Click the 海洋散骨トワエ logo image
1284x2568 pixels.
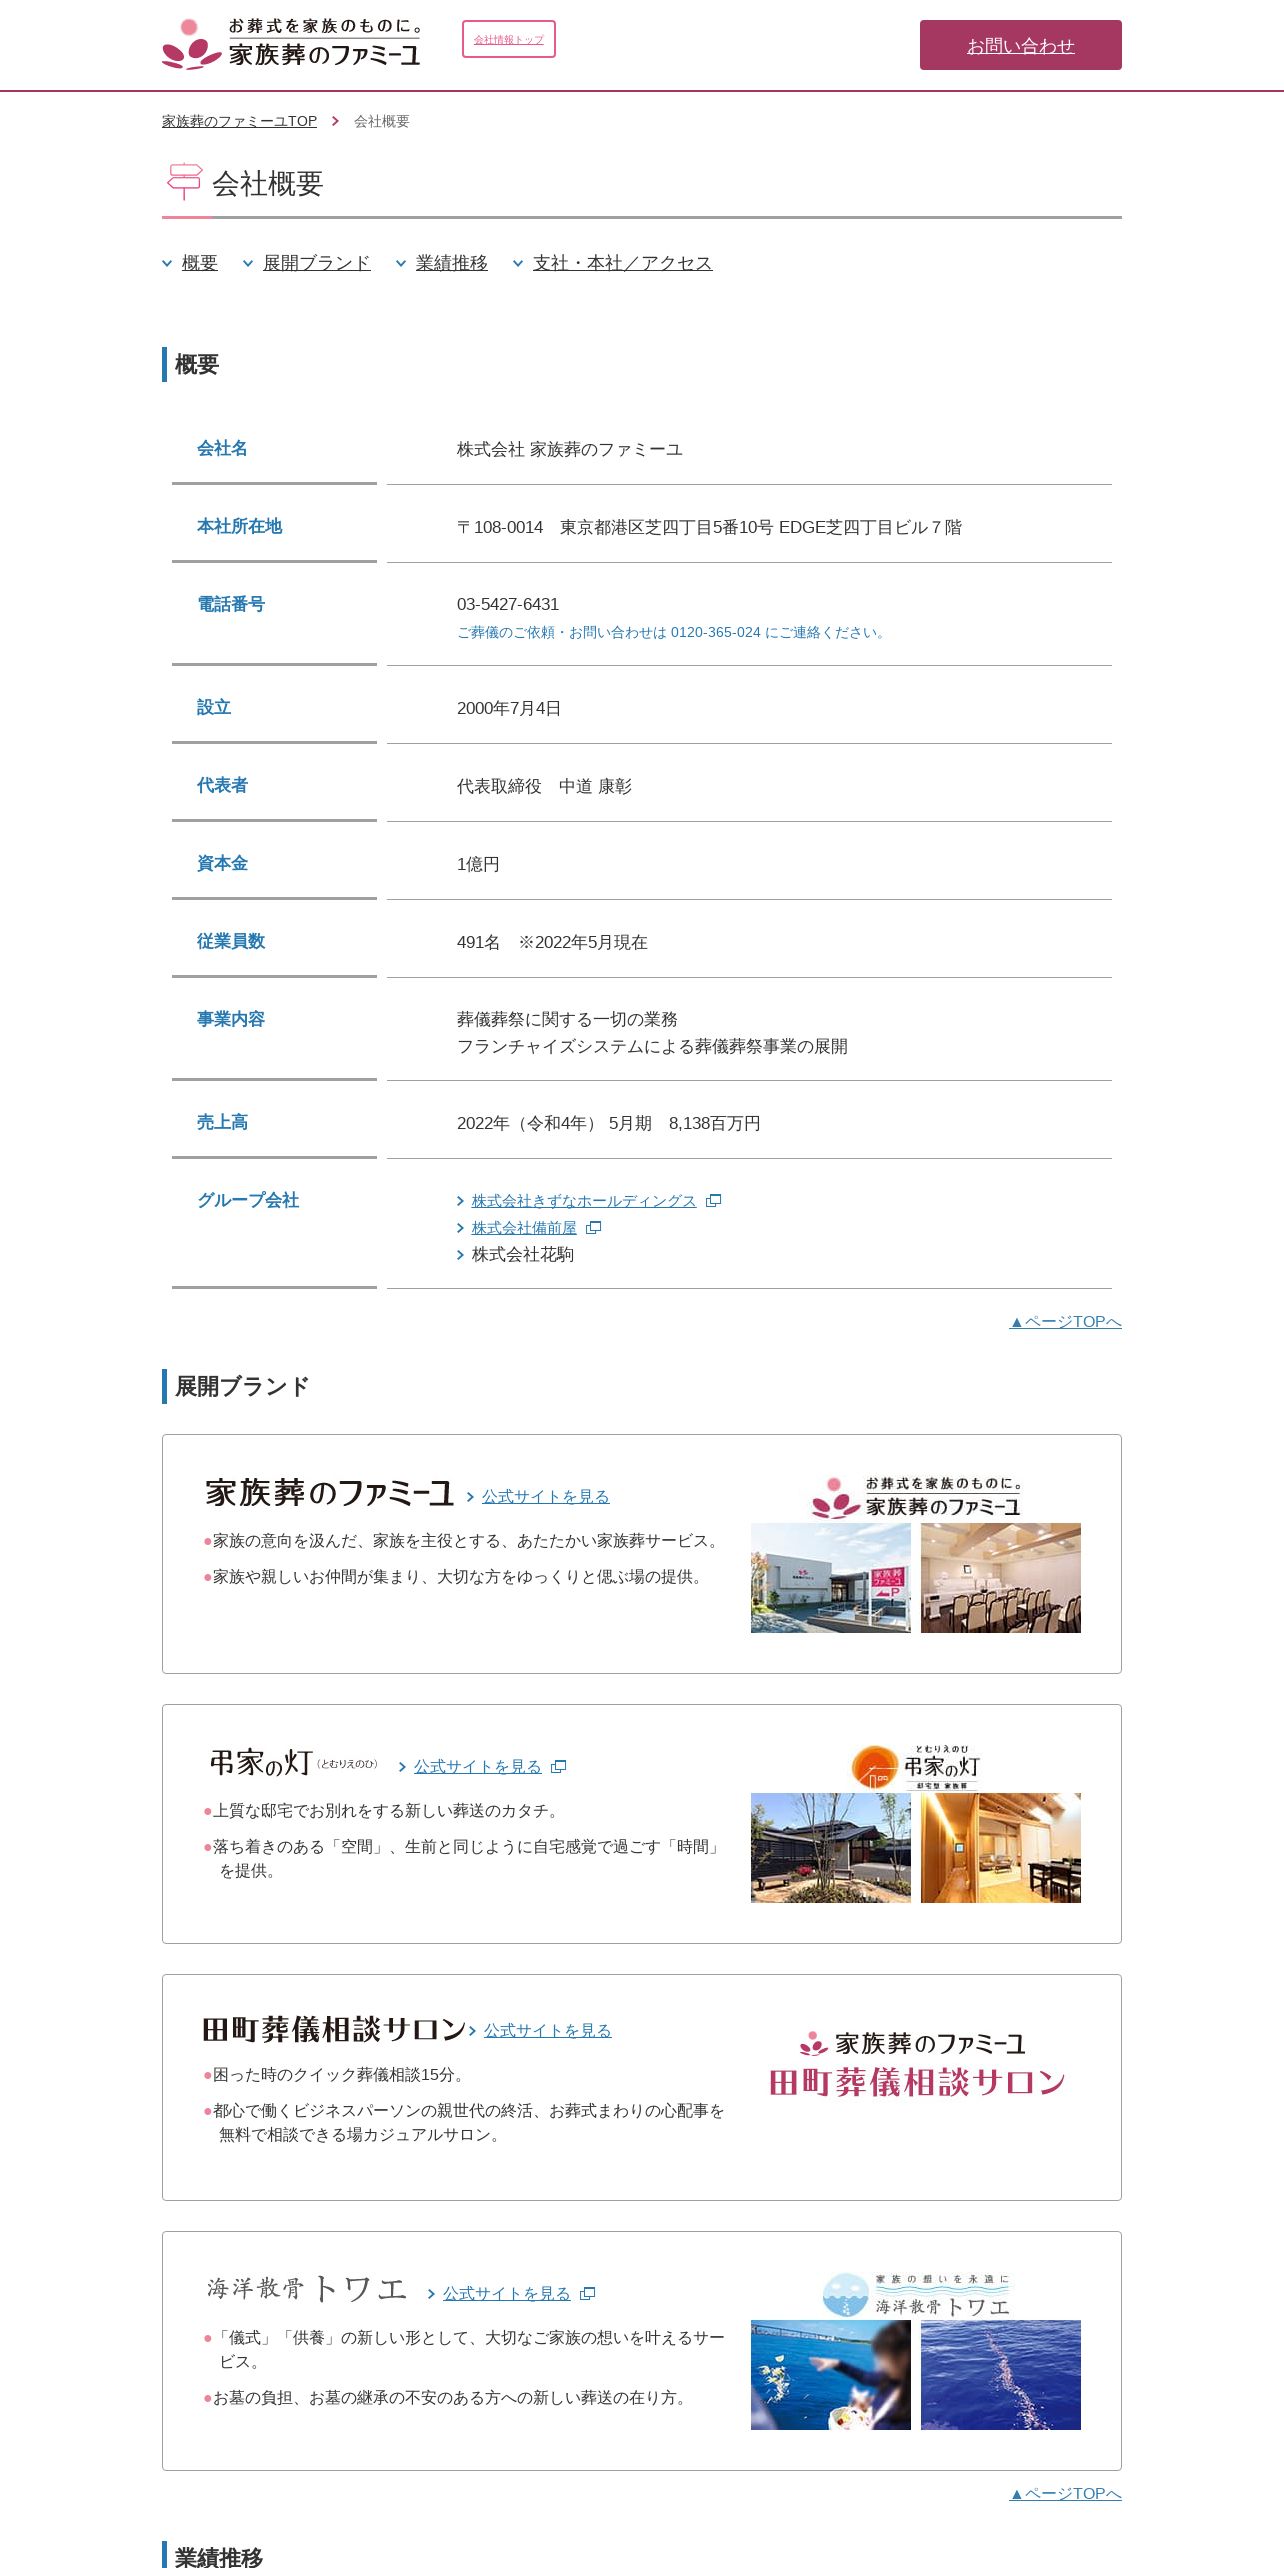tap(916, 2295)
